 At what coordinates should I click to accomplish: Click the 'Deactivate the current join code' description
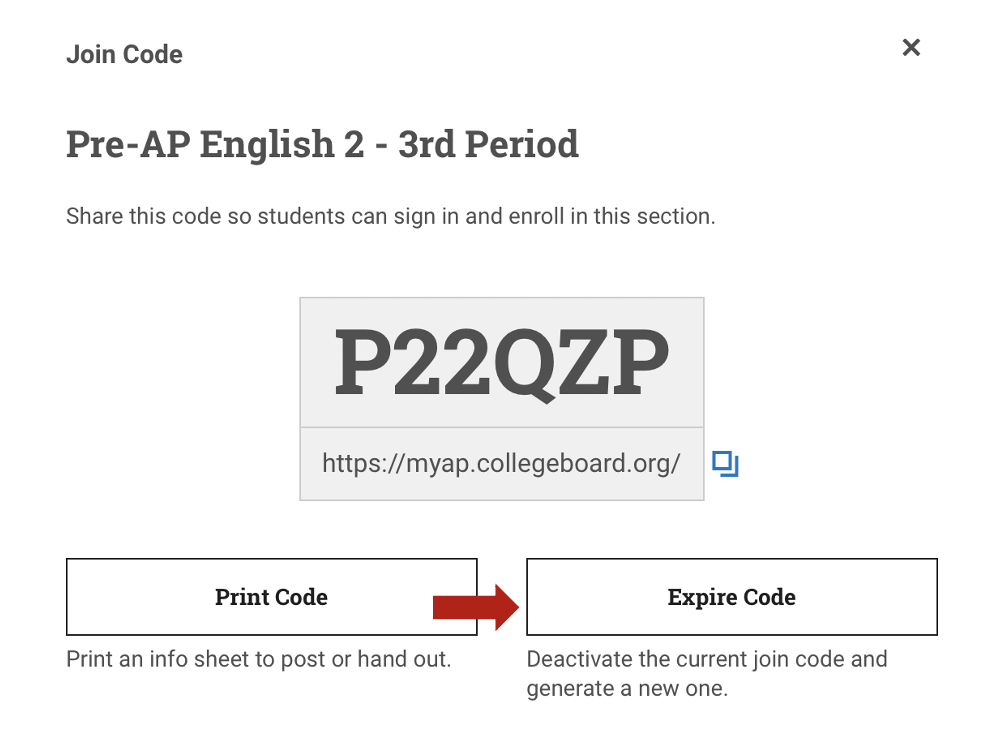tap(706, 674)
